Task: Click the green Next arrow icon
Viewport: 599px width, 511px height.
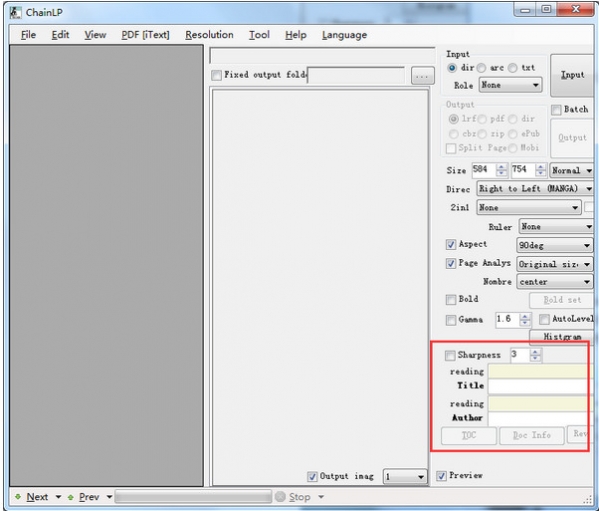Action: tap(18, 496)
